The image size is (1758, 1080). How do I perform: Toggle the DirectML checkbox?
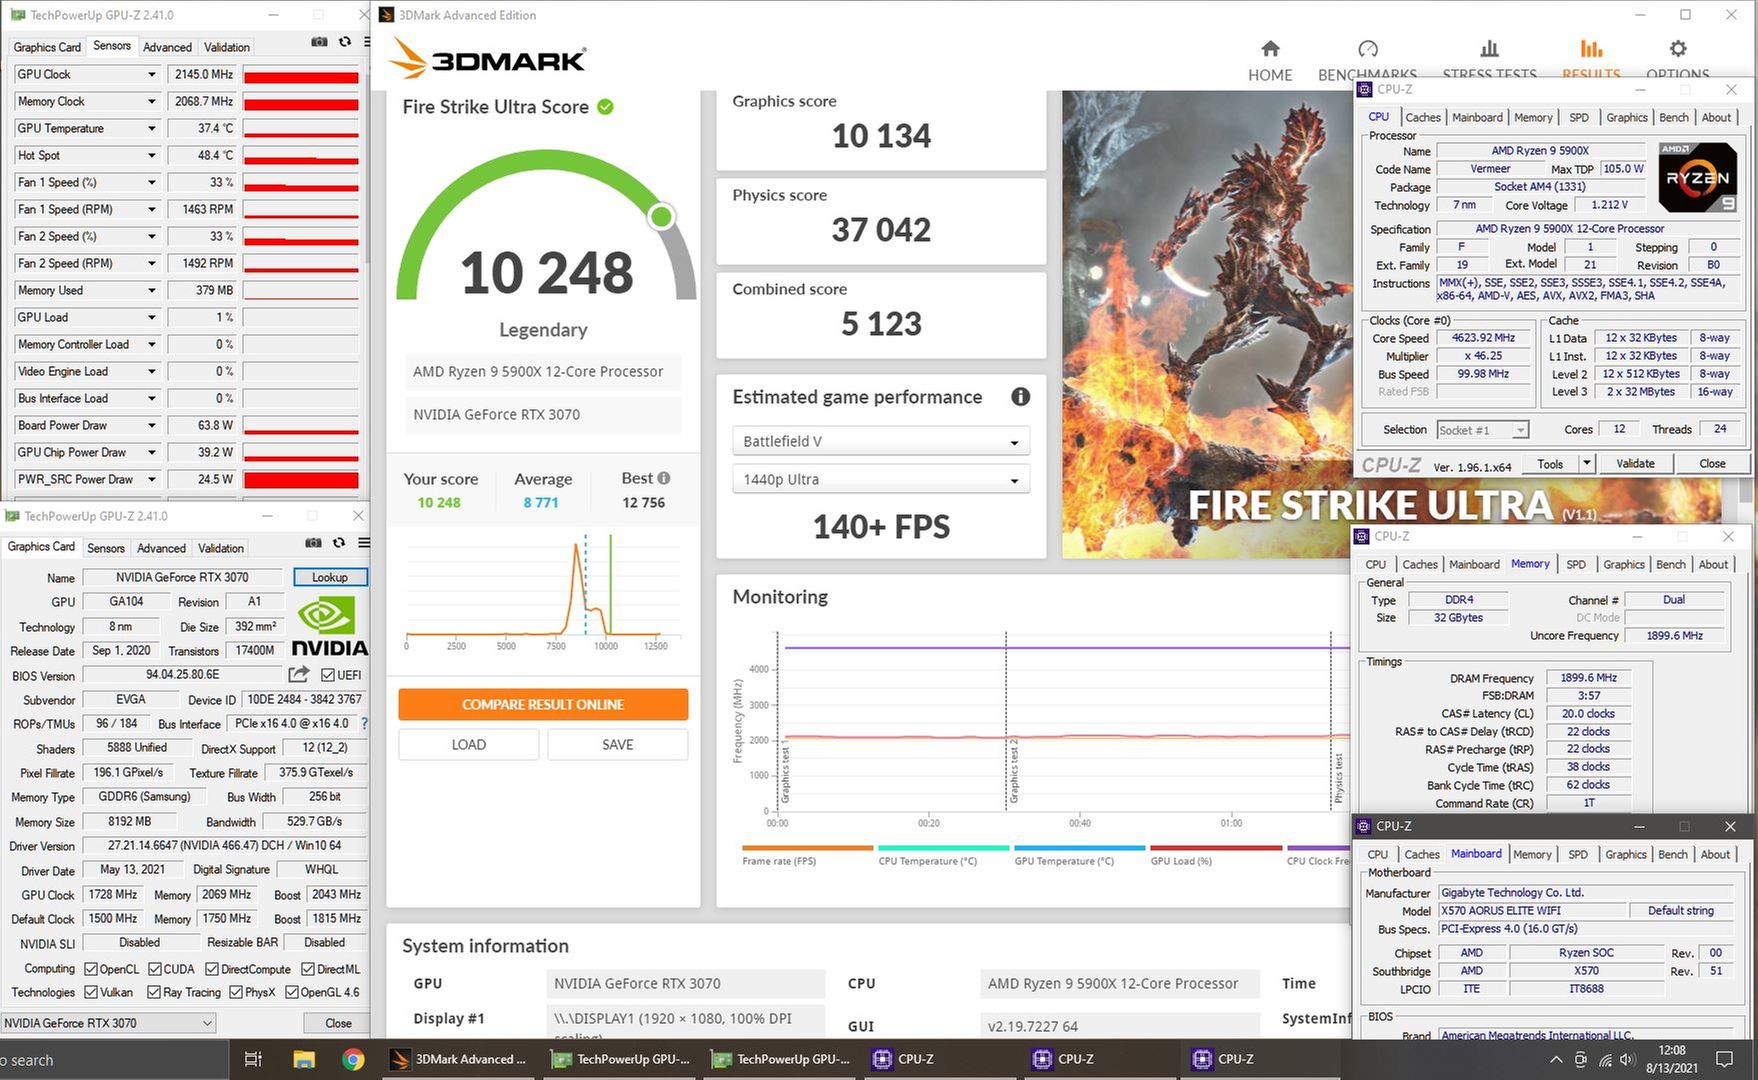(308, 969)
